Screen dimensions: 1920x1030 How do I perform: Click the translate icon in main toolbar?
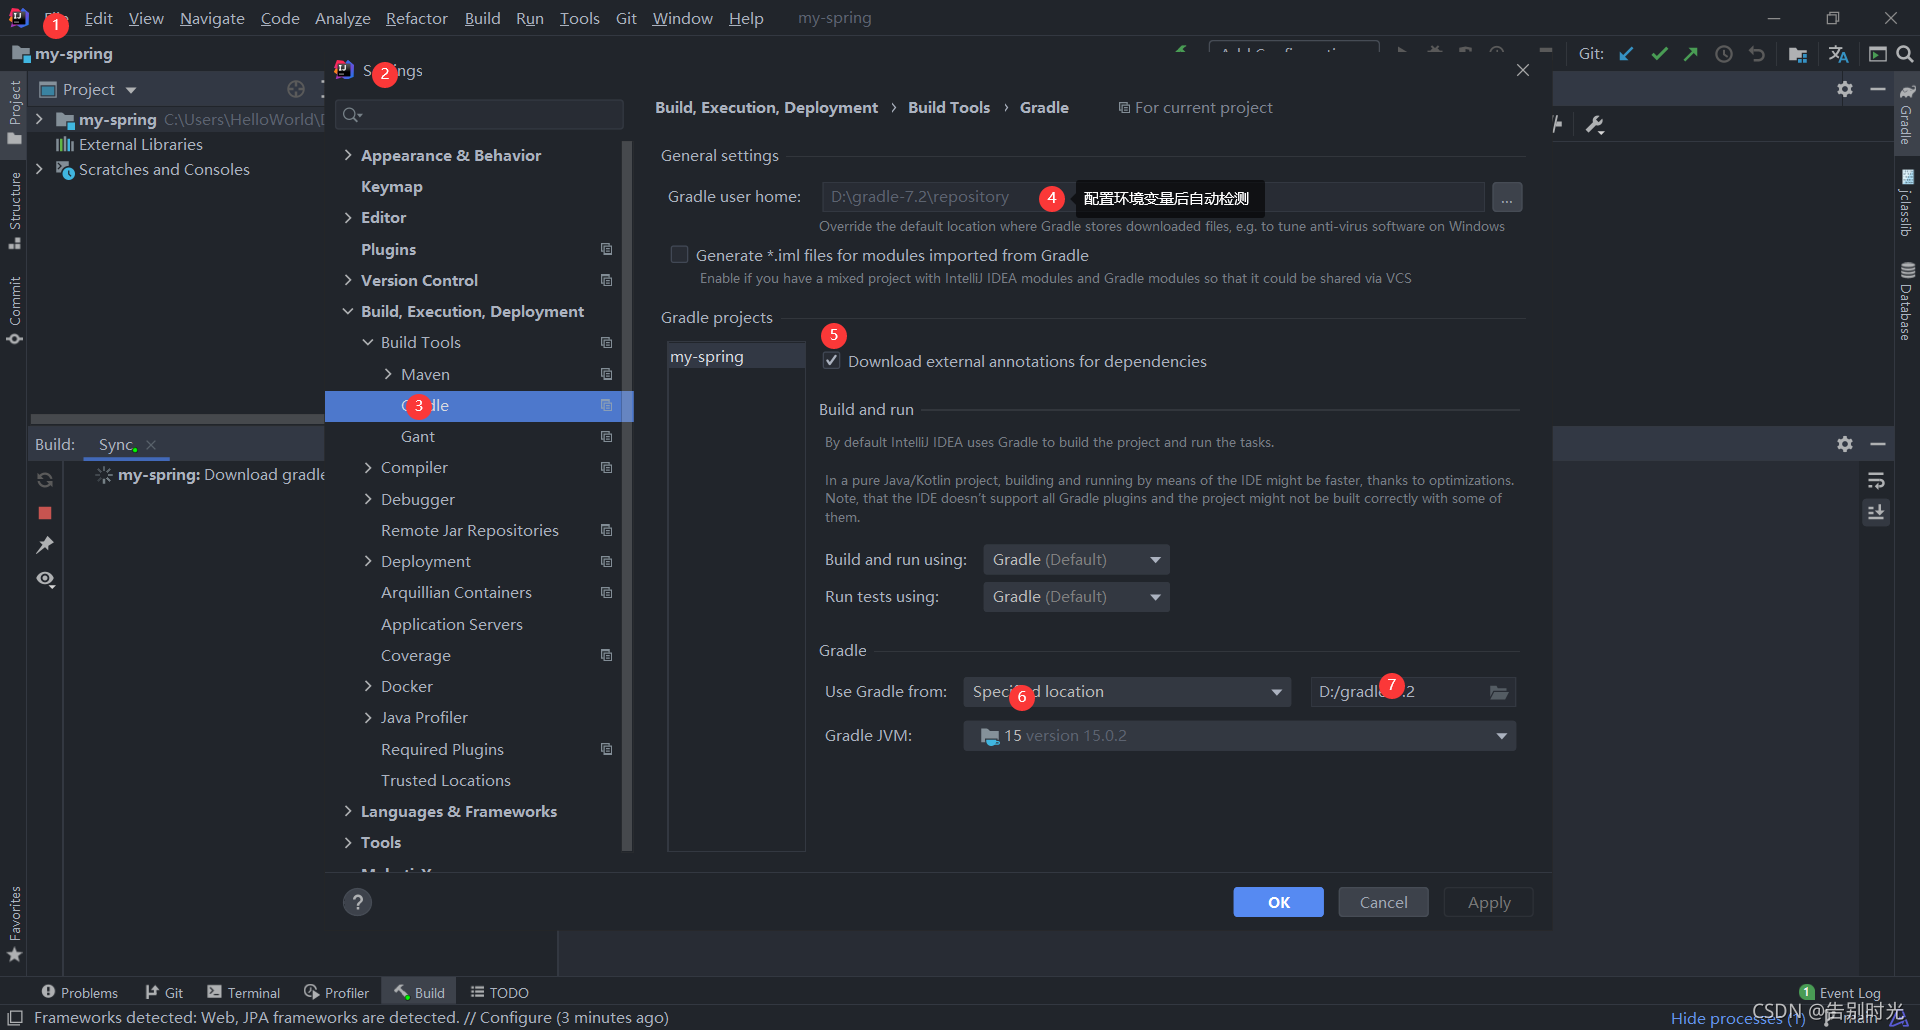1838,54
